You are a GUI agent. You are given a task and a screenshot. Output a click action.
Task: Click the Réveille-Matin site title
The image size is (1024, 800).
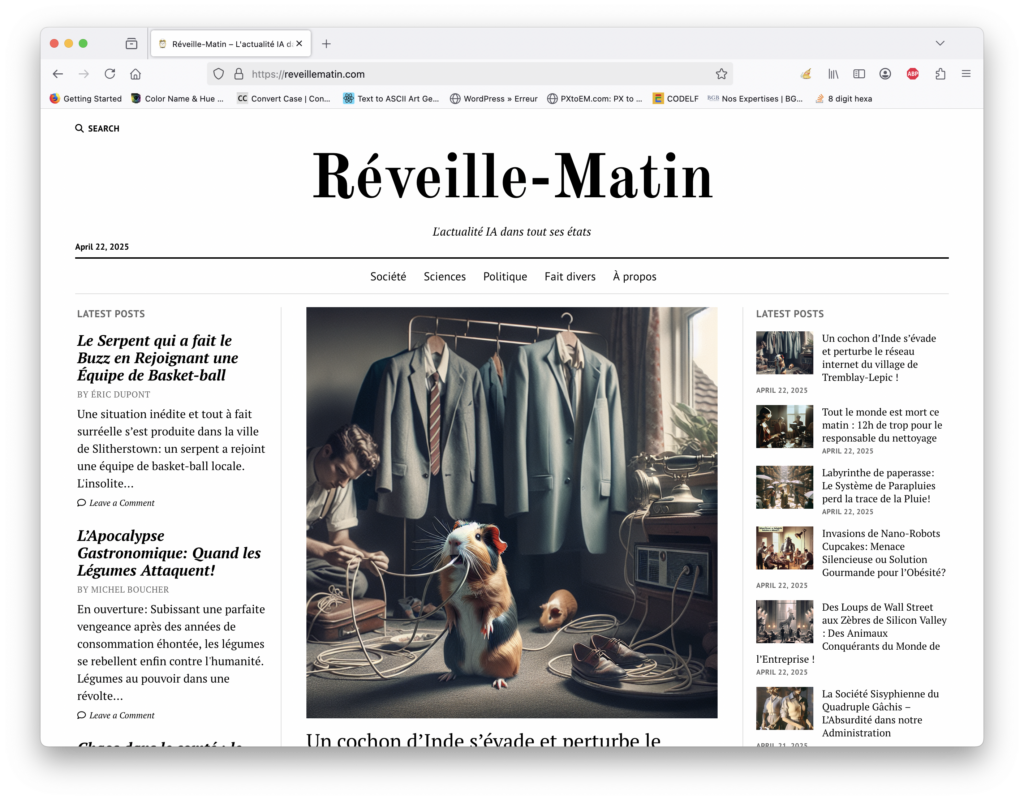coord(512,176)
